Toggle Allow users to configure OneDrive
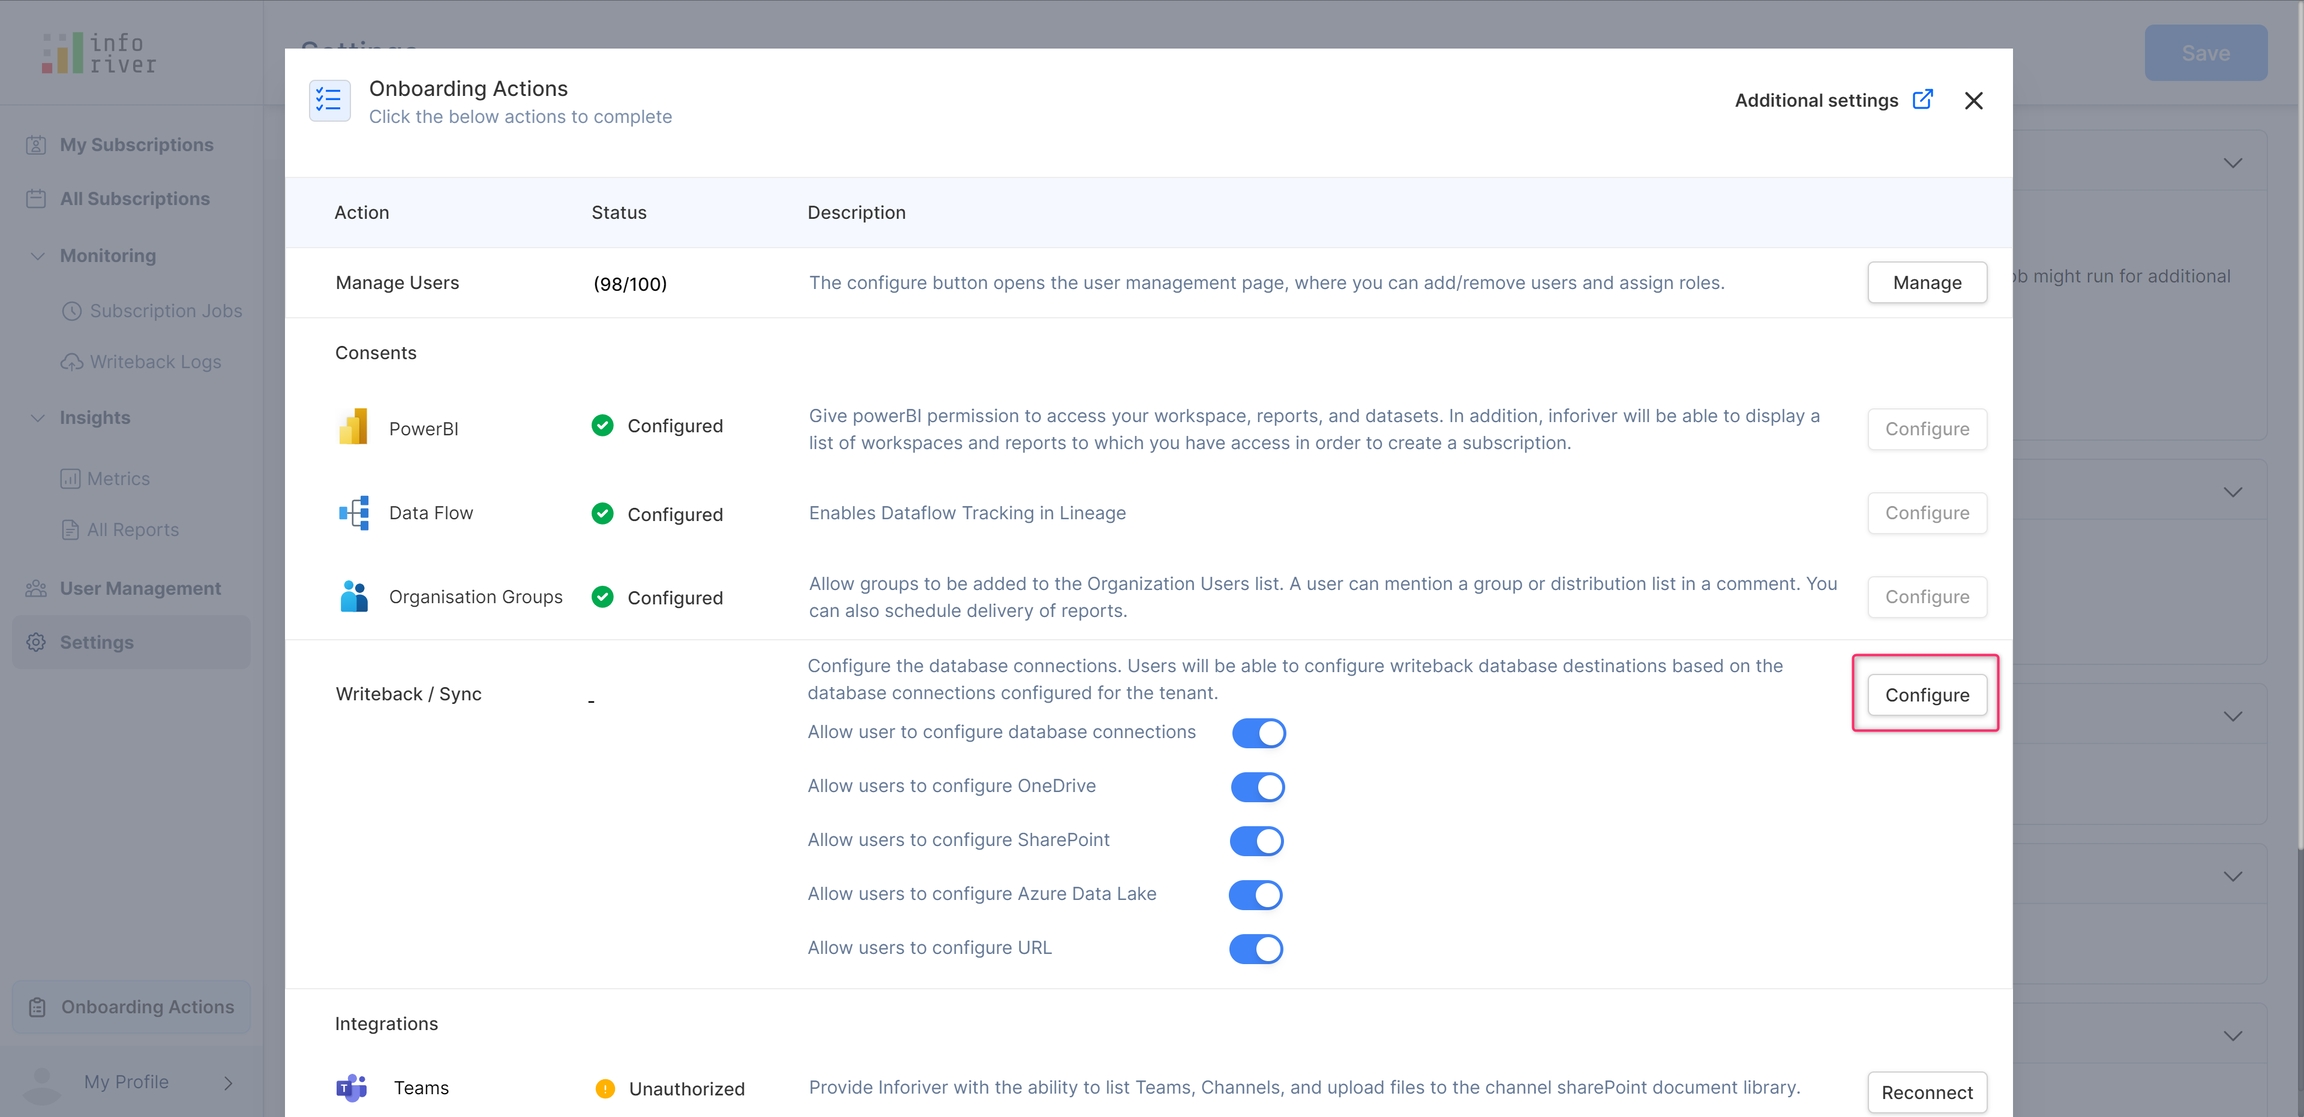The image size is (2304, 1117). [1257, 787]
